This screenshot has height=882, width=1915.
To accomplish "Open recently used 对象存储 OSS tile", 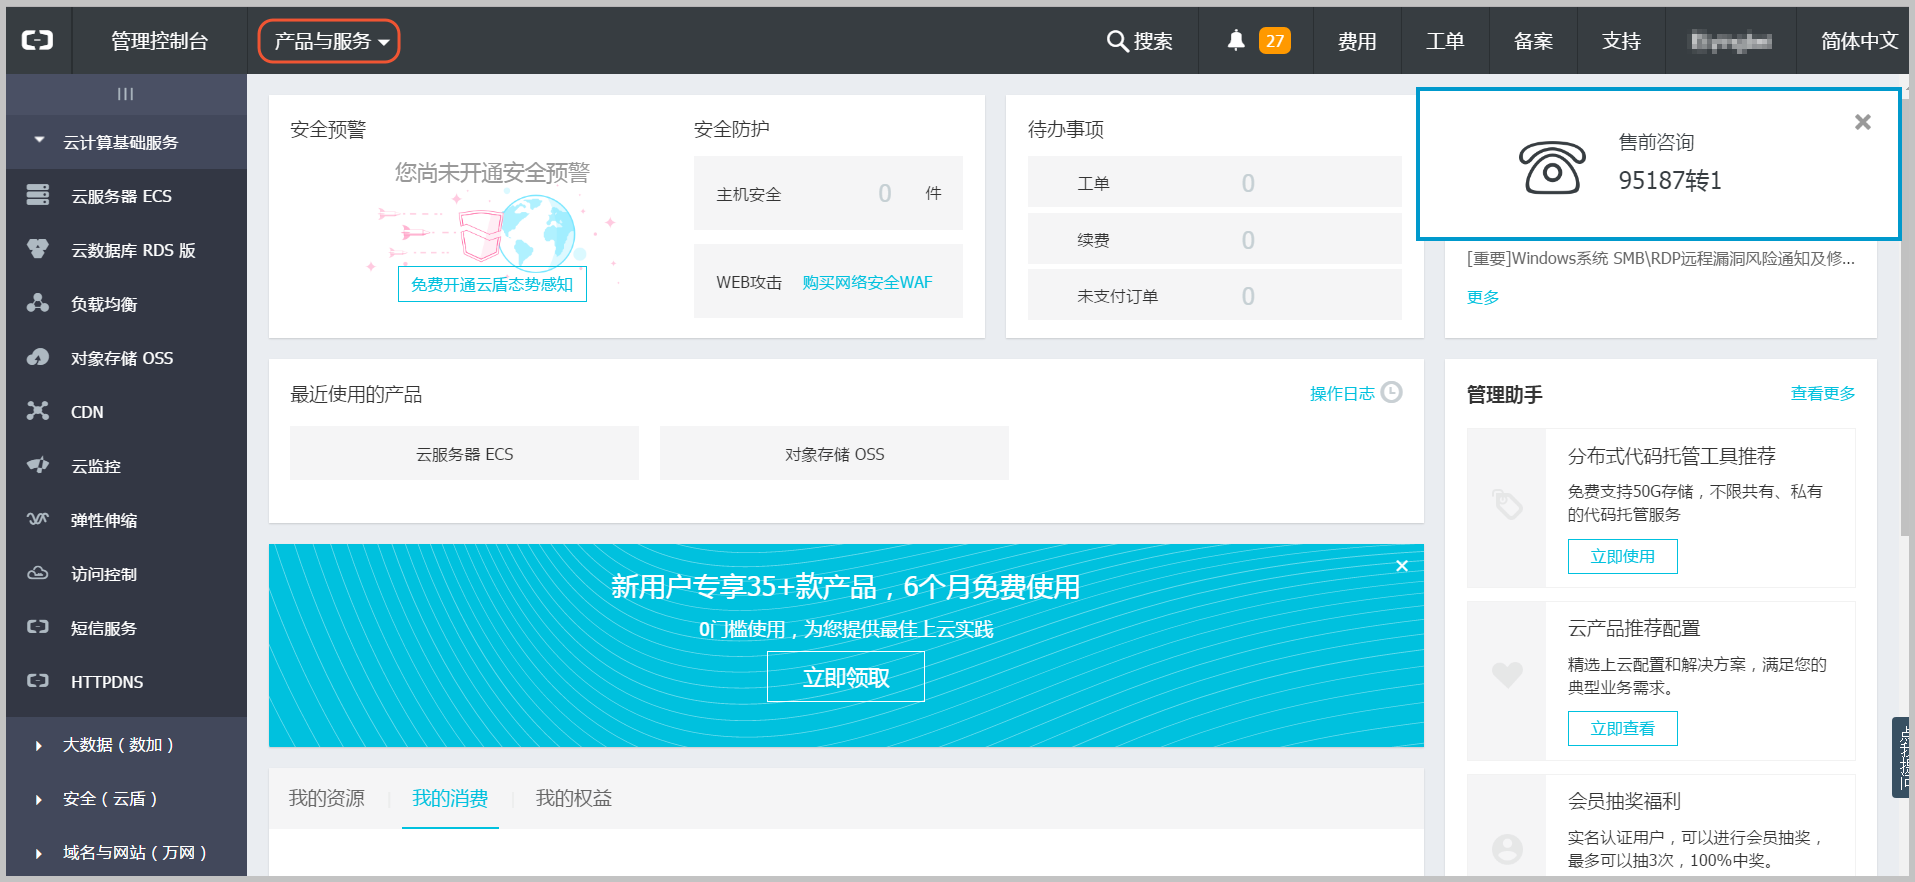I will coord(834,453).
